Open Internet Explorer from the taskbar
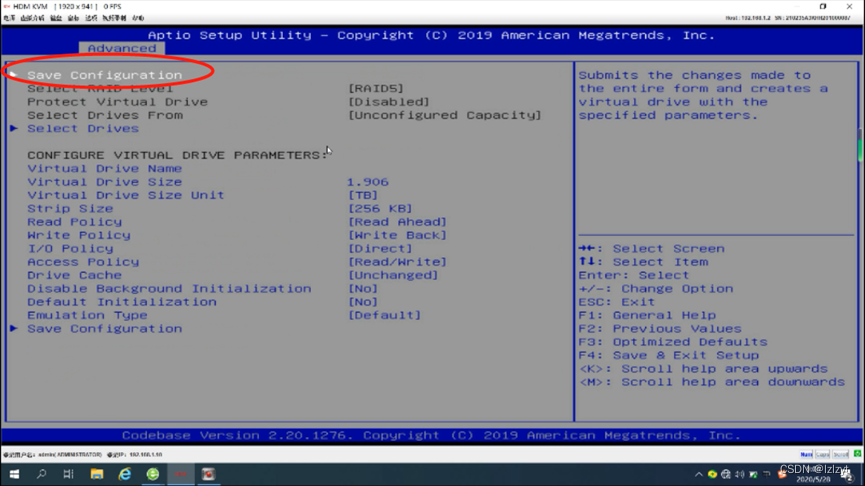 pos(125,474)
